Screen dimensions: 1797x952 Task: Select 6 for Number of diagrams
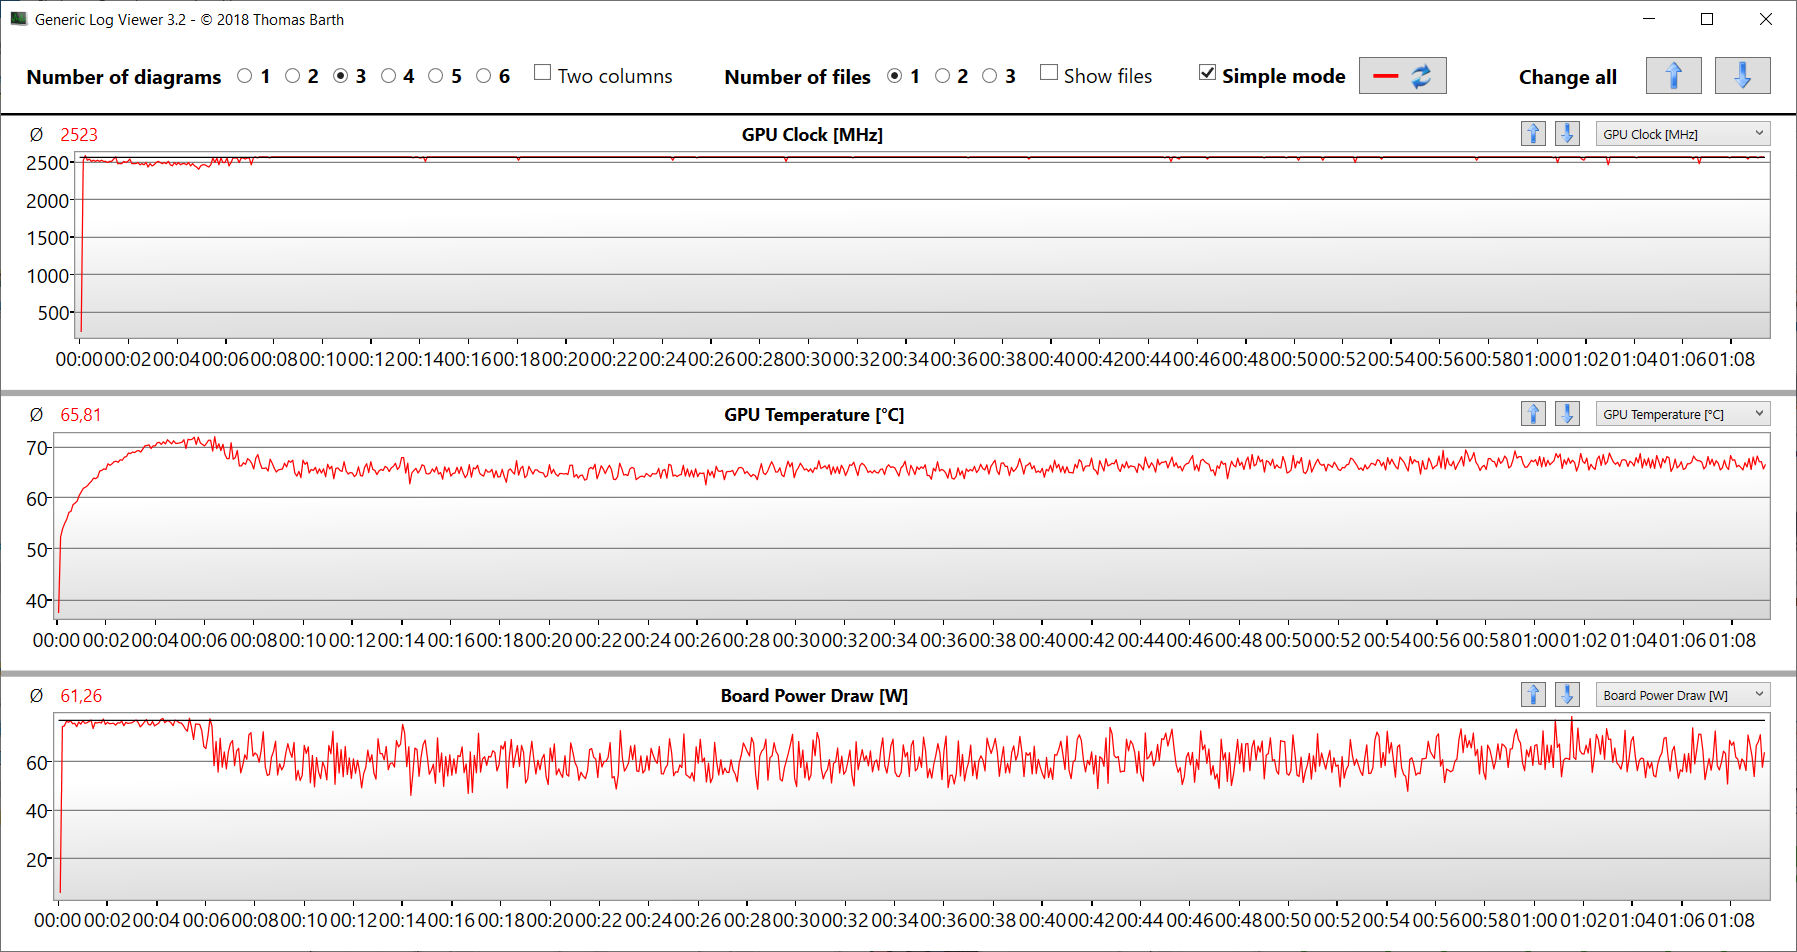pos(484,76)
